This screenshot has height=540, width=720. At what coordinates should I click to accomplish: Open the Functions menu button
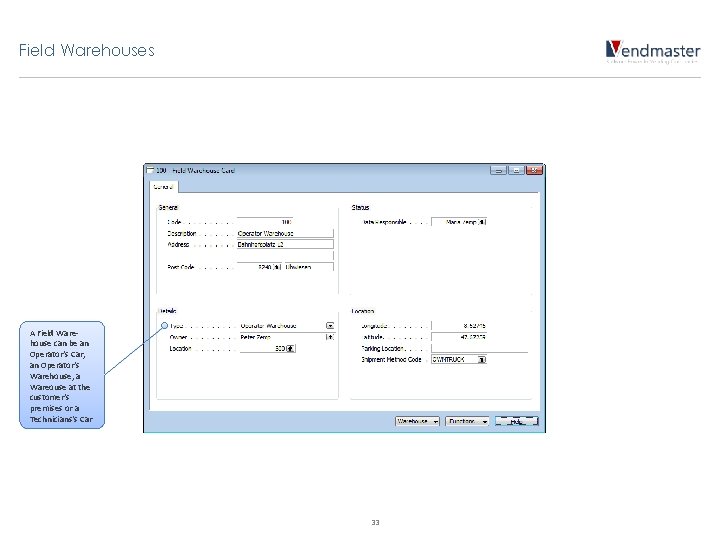pos(467,421)
